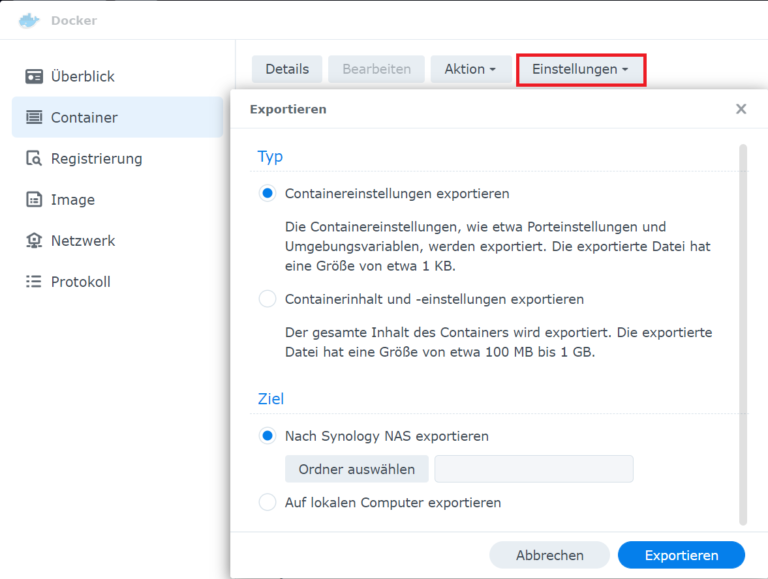Switch to Image section

click(x=118, y=199)
